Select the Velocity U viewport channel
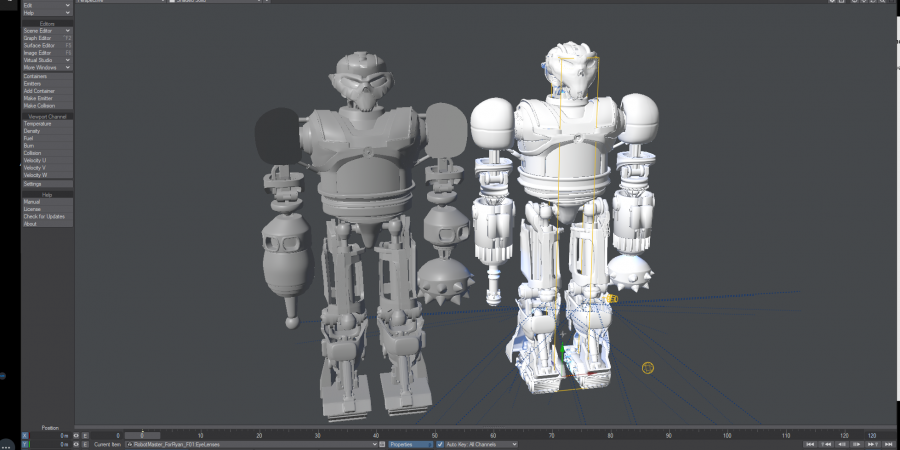This screenshot has width=900, height=450. click(x=47, y=161)
